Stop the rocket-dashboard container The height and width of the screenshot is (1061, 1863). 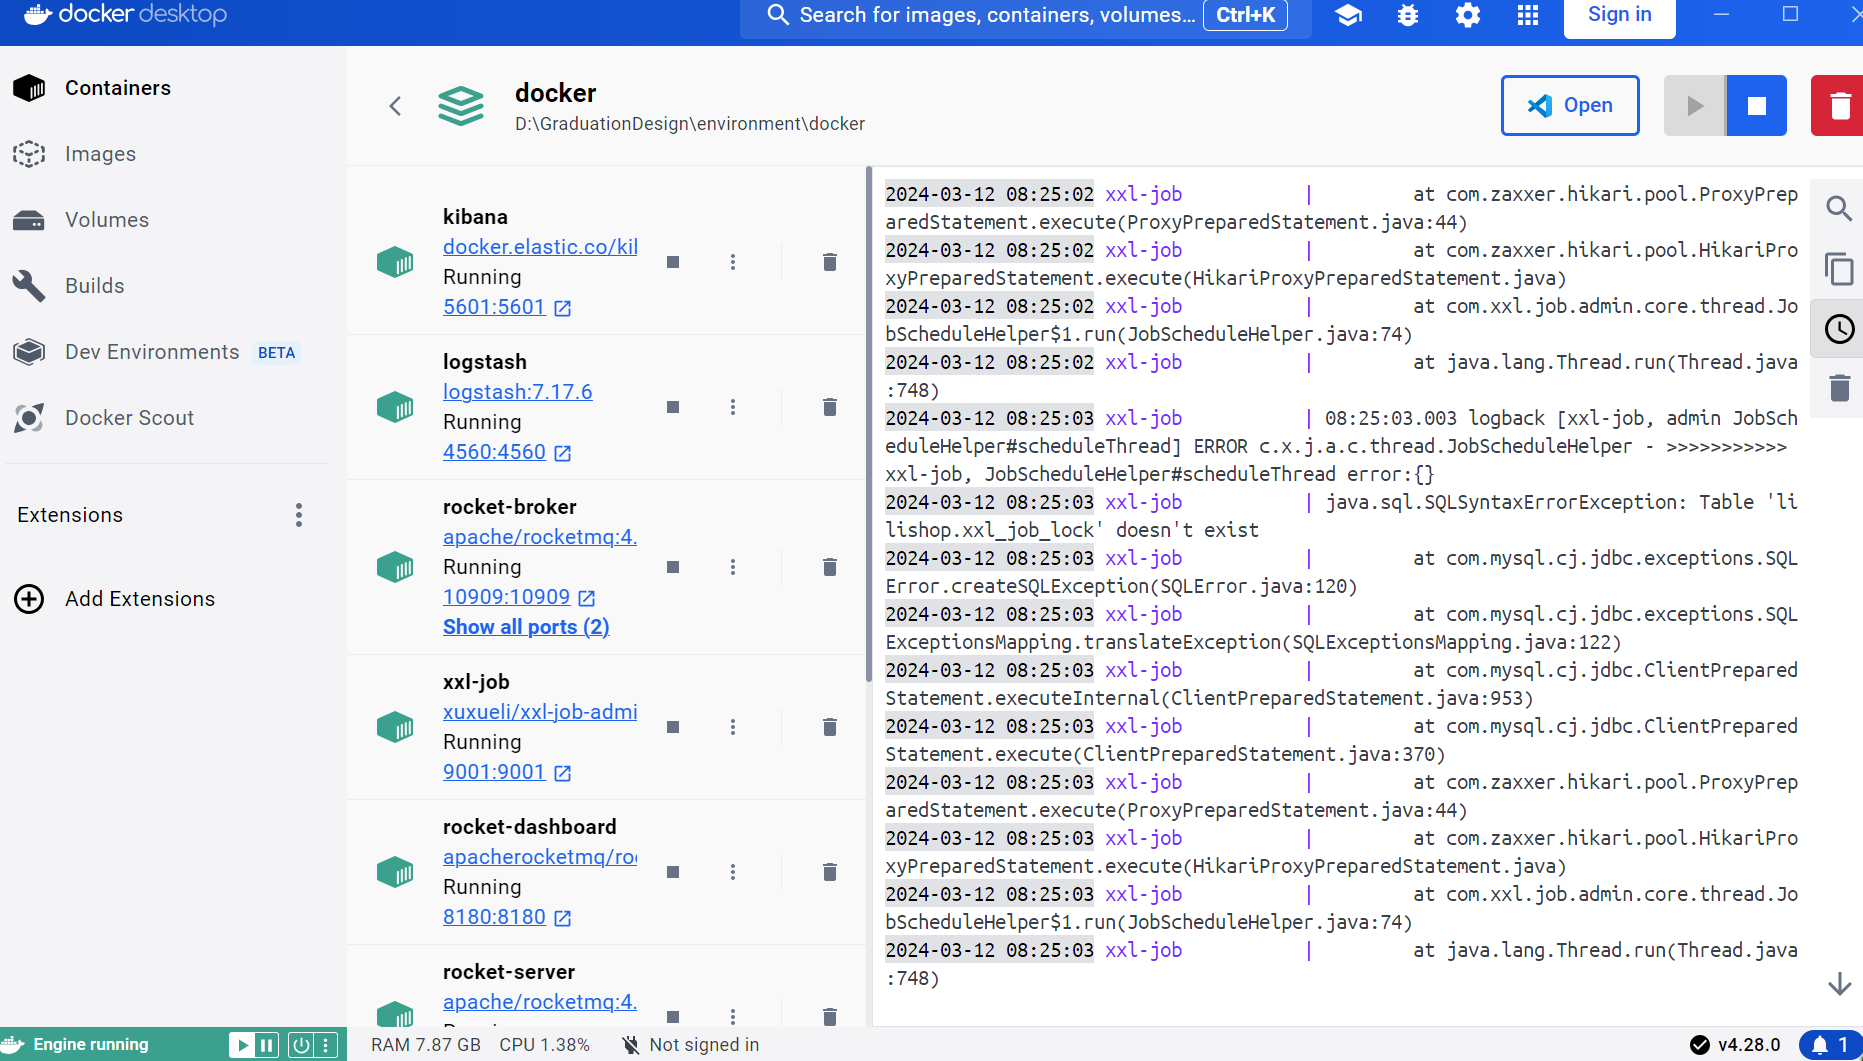673,872
